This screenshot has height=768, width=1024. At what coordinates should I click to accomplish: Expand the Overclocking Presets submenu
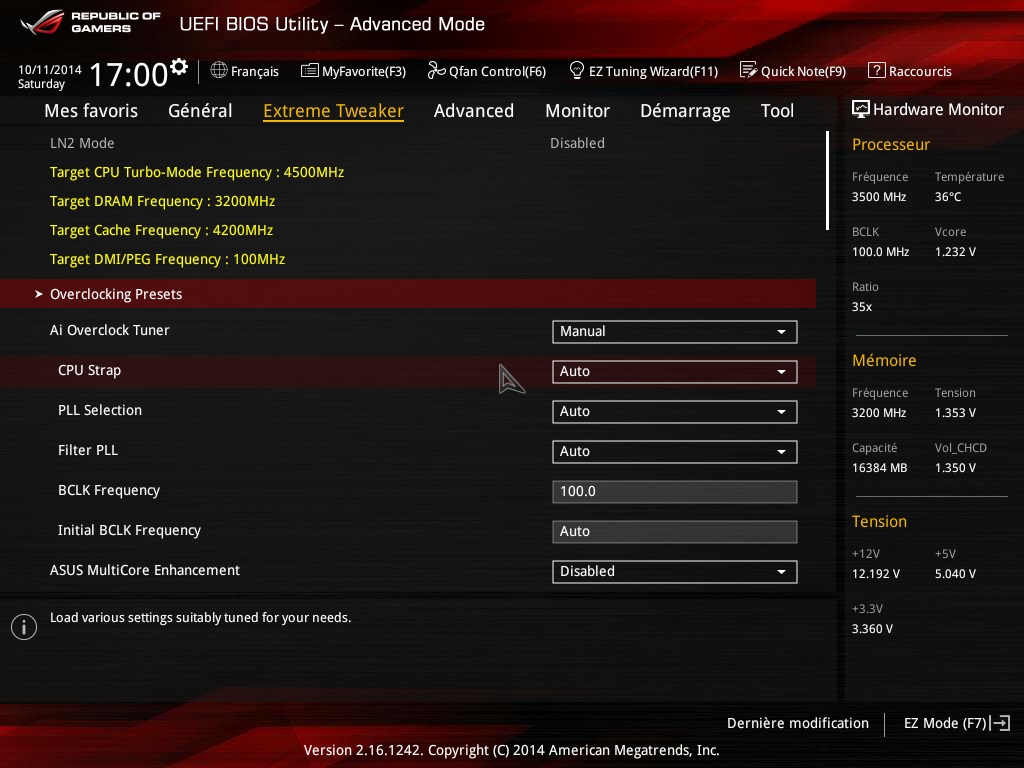click(116, 294)
